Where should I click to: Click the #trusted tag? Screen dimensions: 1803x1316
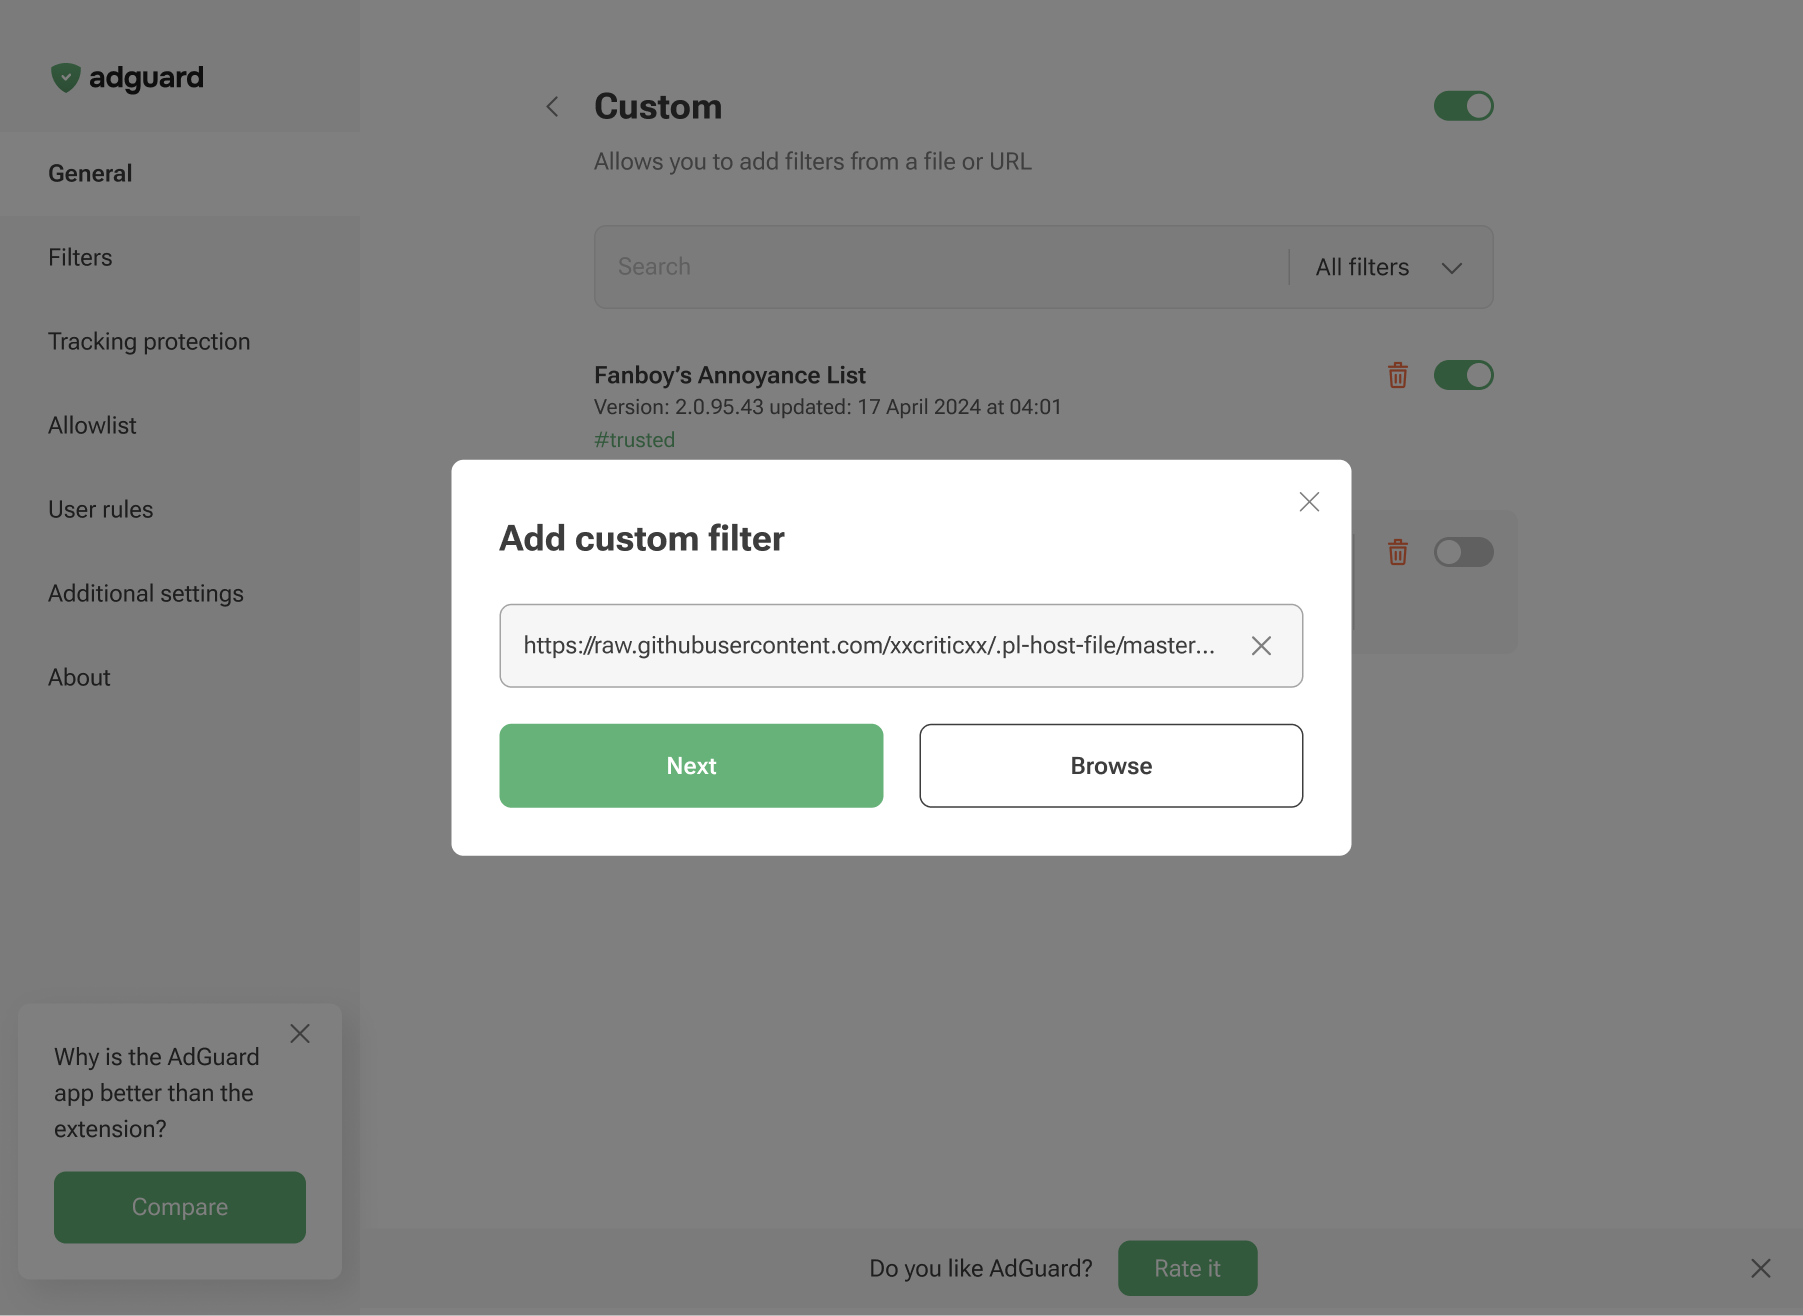[x=634, y=440]
